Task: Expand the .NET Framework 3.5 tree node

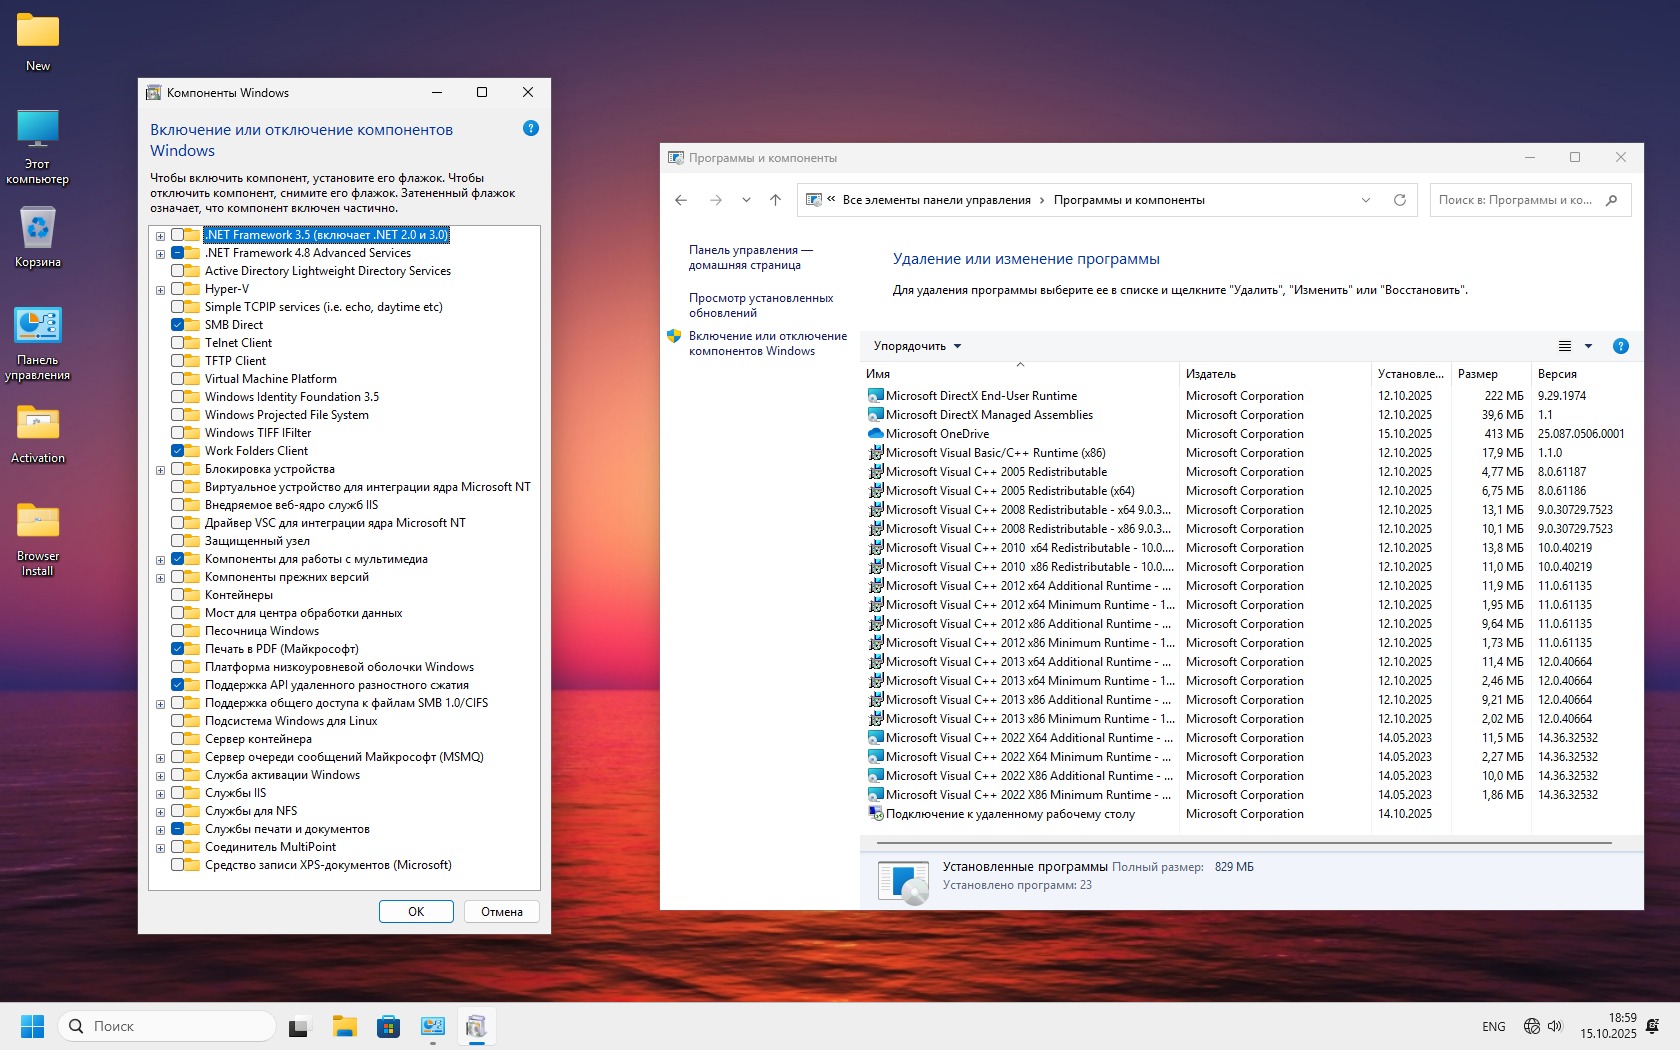Action: (160, 236)
